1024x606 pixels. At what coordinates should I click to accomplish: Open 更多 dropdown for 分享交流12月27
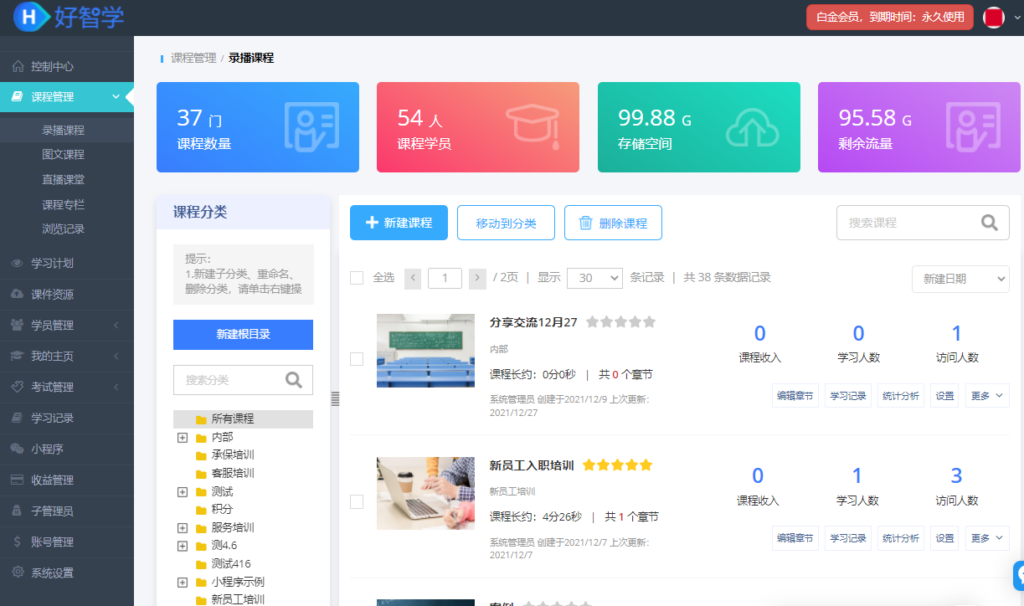[987, 396]
